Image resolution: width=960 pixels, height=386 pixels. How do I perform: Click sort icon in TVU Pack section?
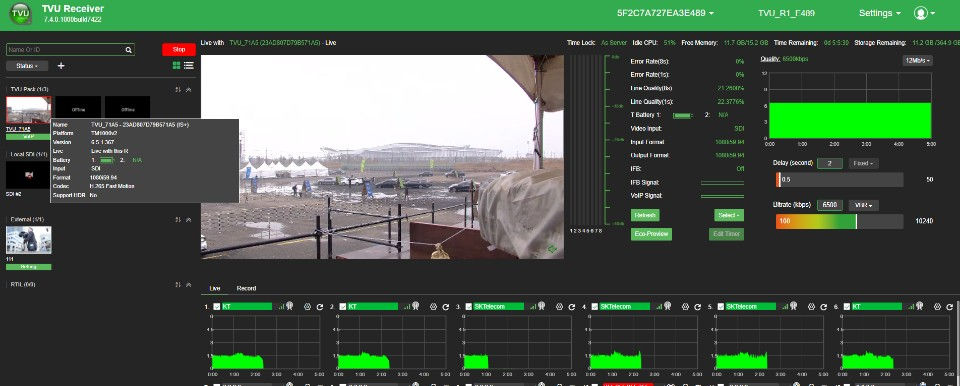tap(178, 89)
